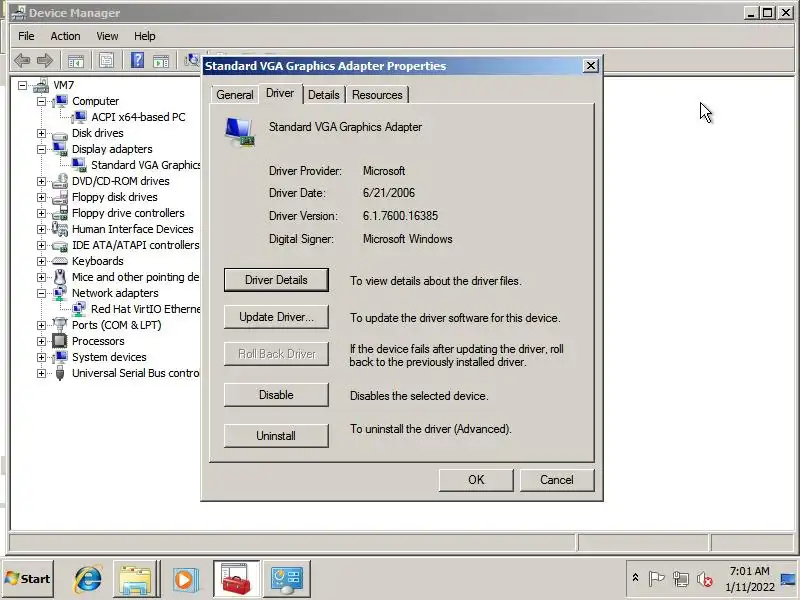Open the View menu
The height and width of the screenshot is (600, 800).
click(107, 36)
